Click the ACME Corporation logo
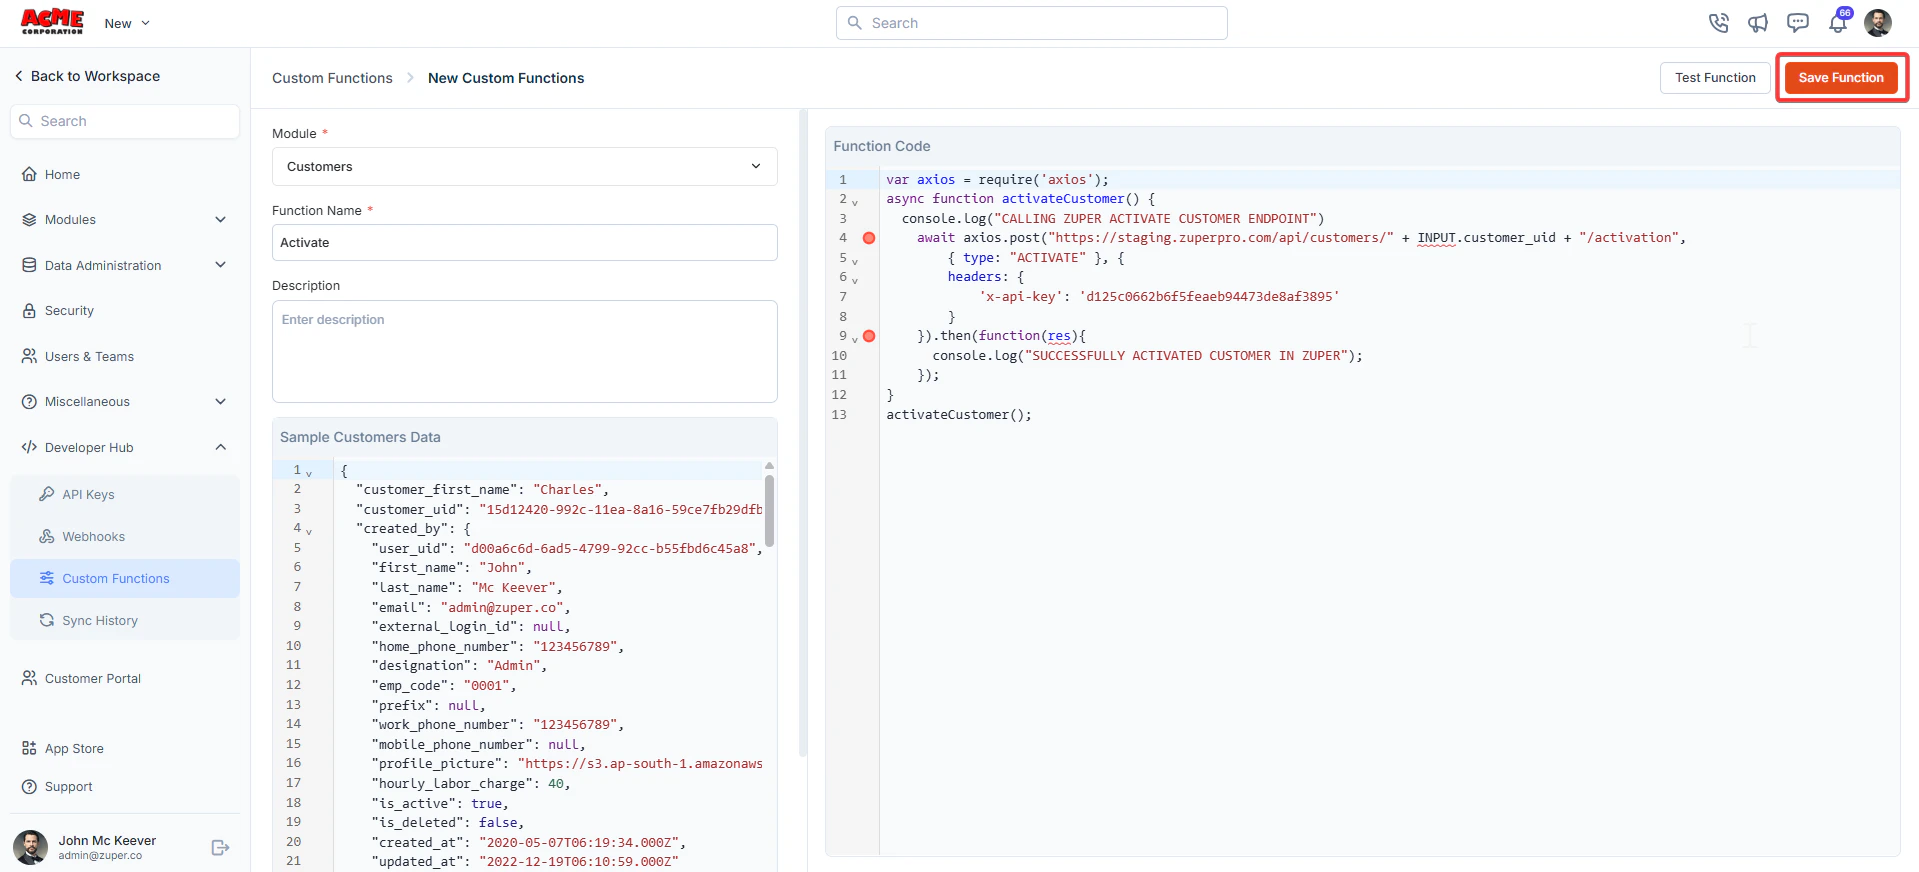This screenshot has height=872, width=1919. point(52,22)
